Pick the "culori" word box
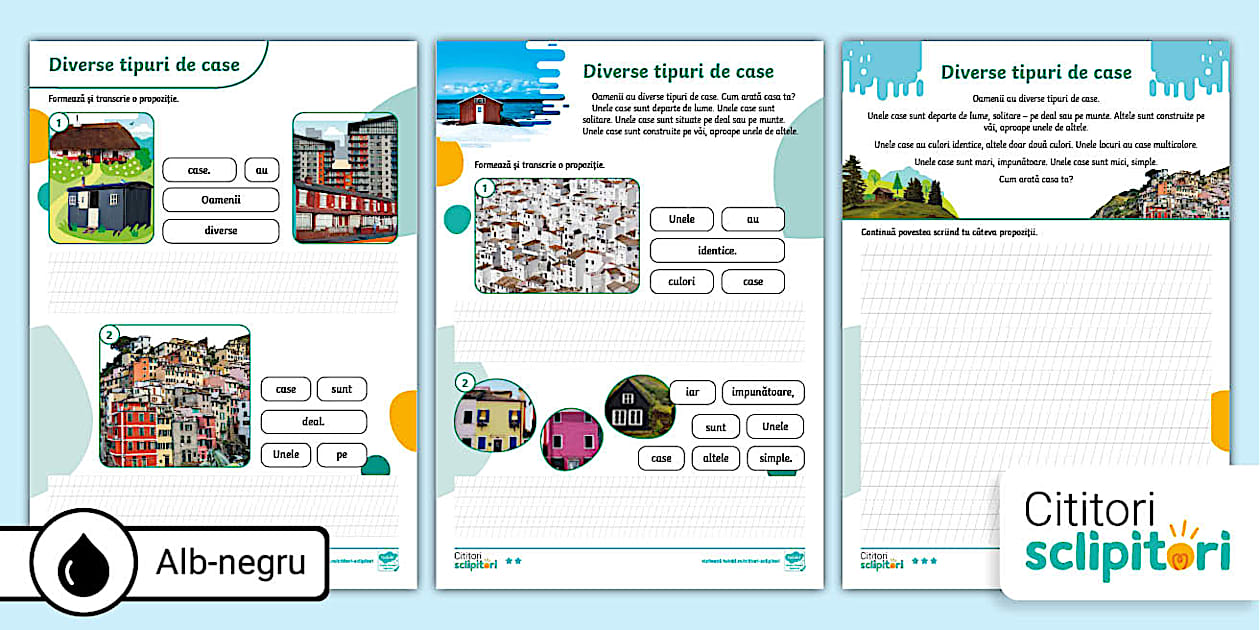 pos(681,282)
